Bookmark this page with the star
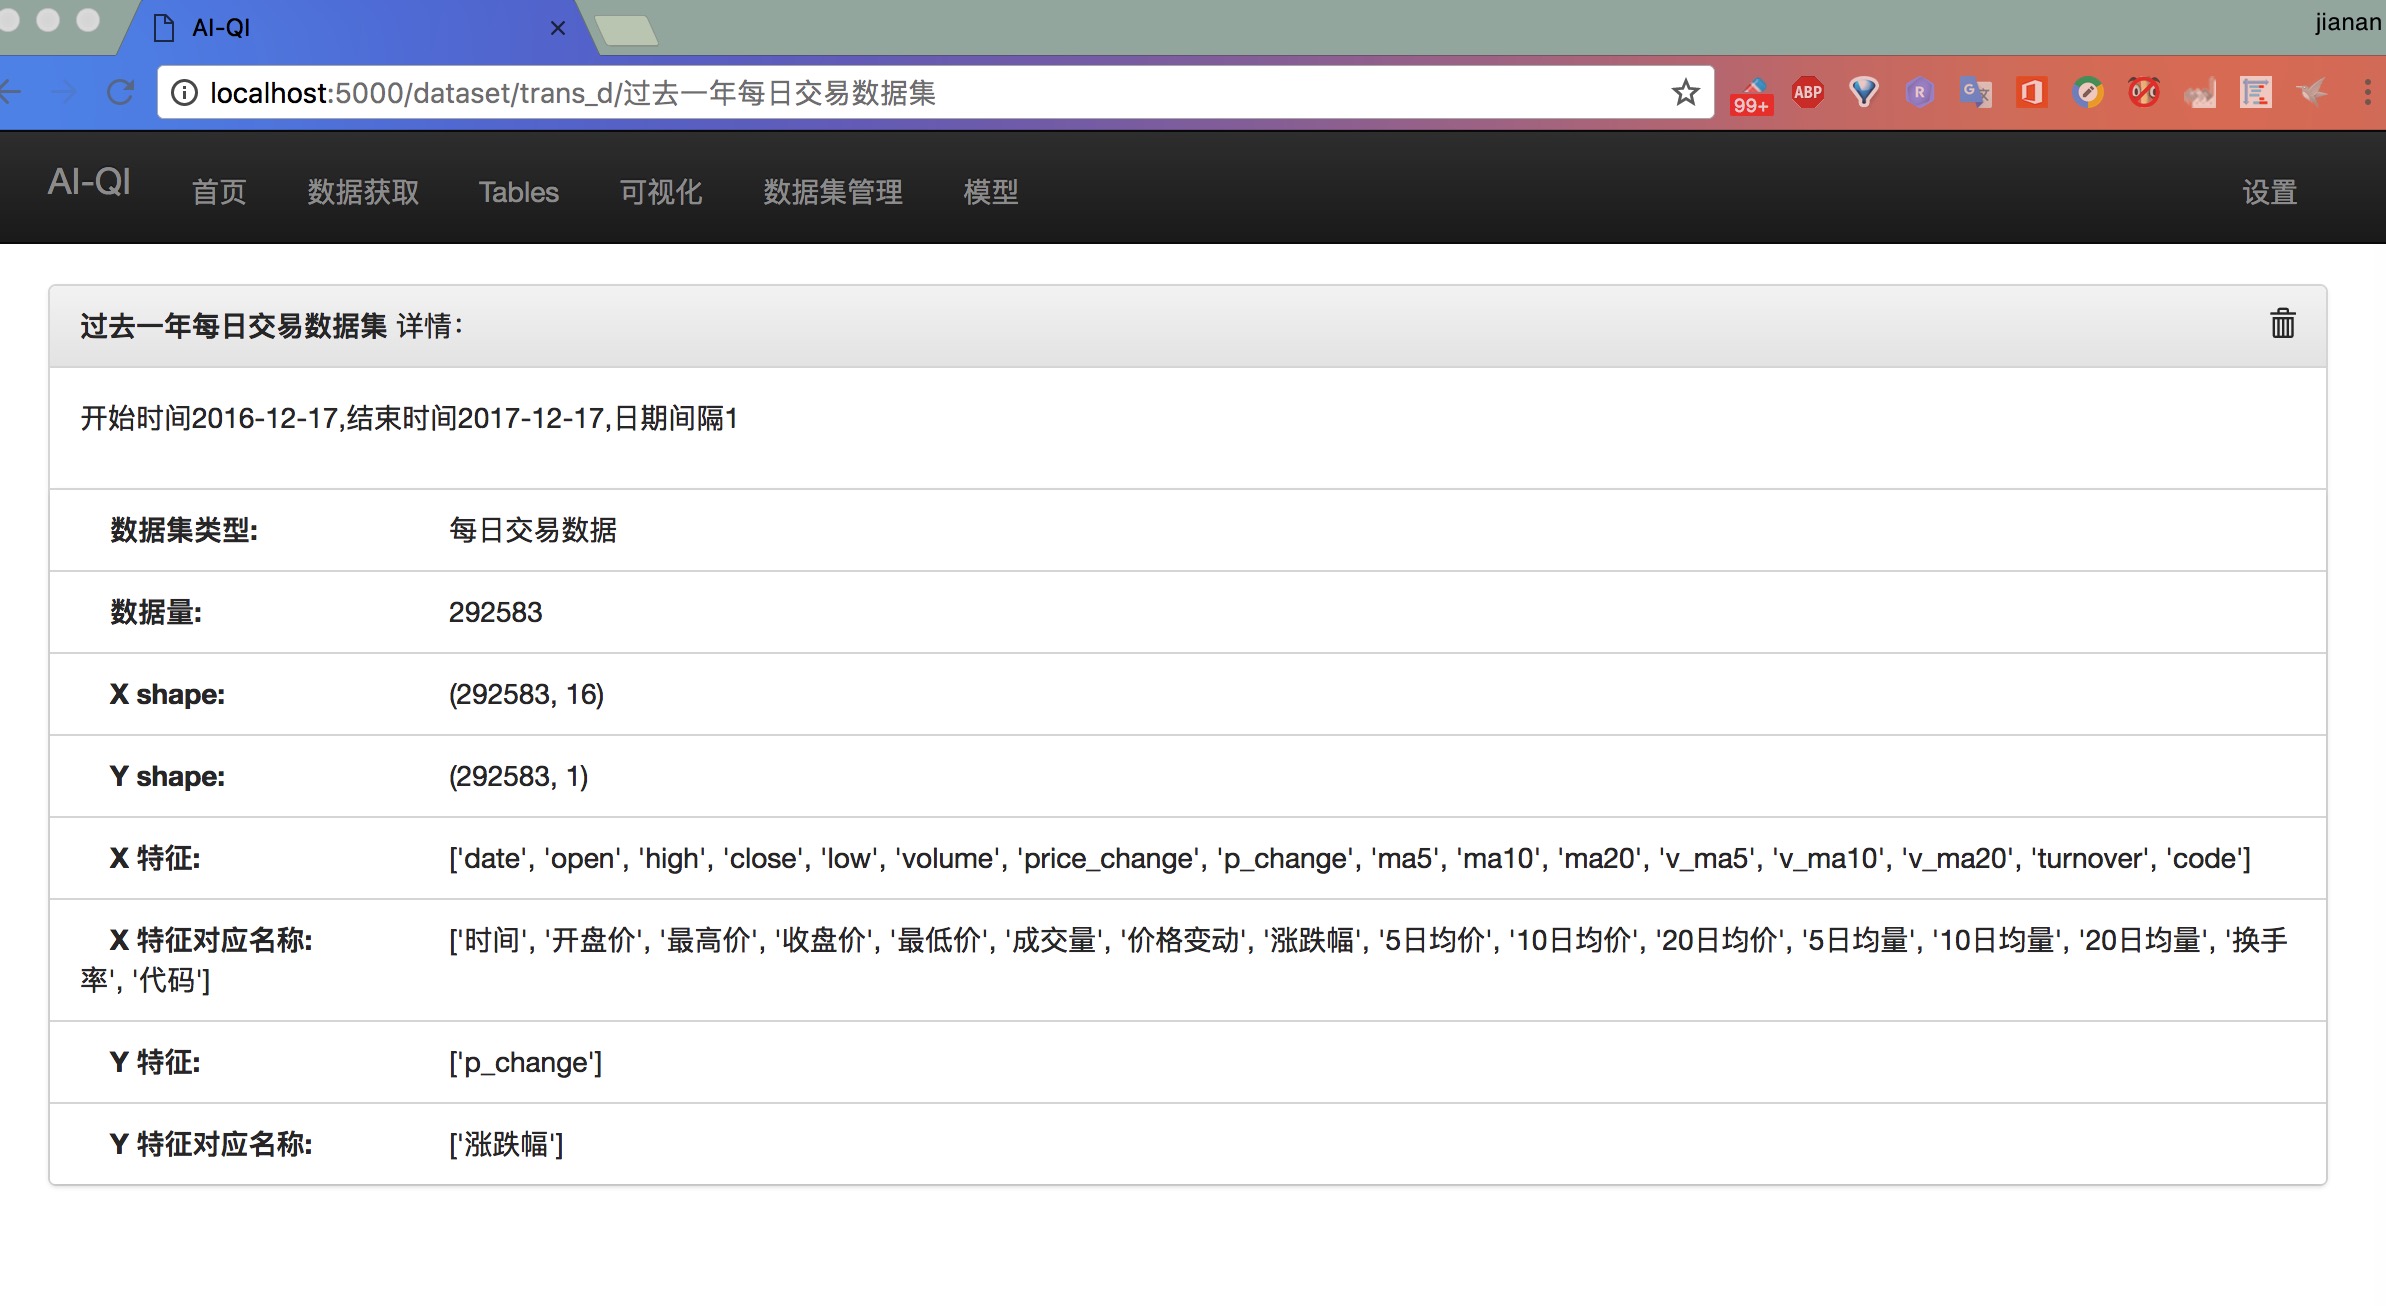The width and height of the screenshot is (2386, 1306). pos(1685,93)
